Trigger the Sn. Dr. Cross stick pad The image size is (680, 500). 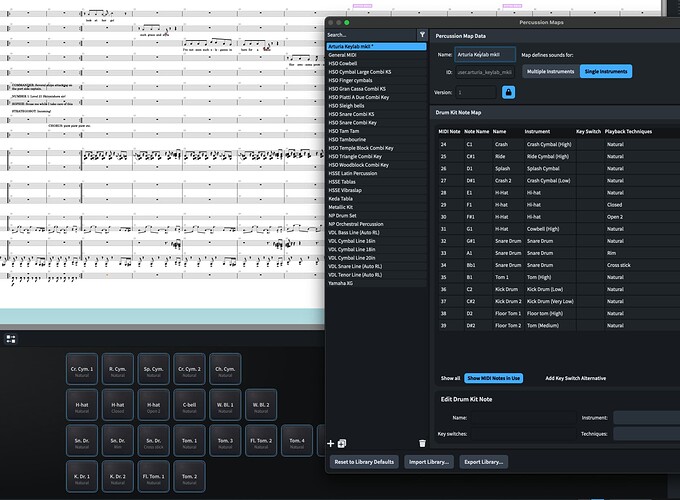point(154,441)
